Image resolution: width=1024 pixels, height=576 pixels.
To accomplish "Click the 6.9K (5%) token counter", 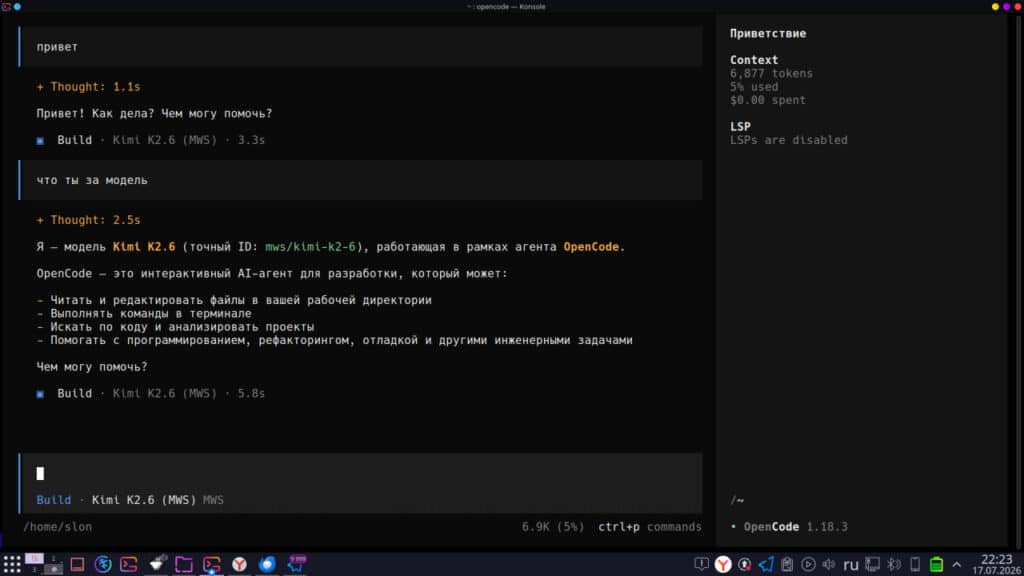I will 552,527.
